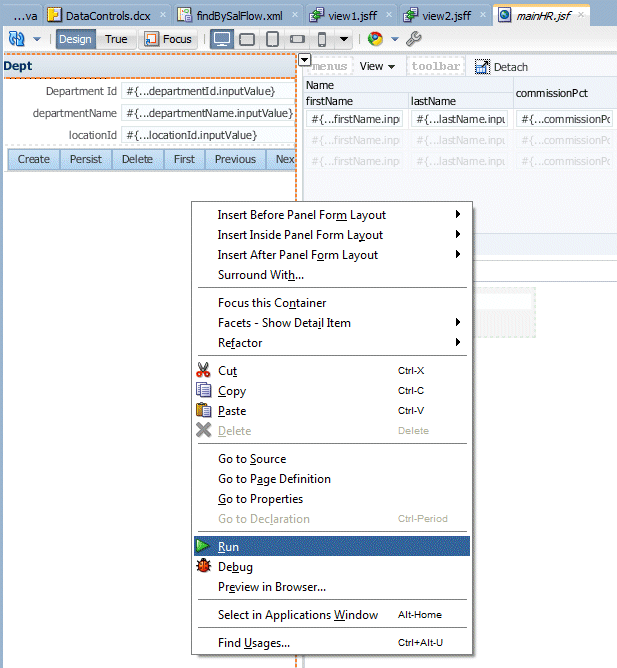Select the landscape tablet preview icon

tap(247, 39)
